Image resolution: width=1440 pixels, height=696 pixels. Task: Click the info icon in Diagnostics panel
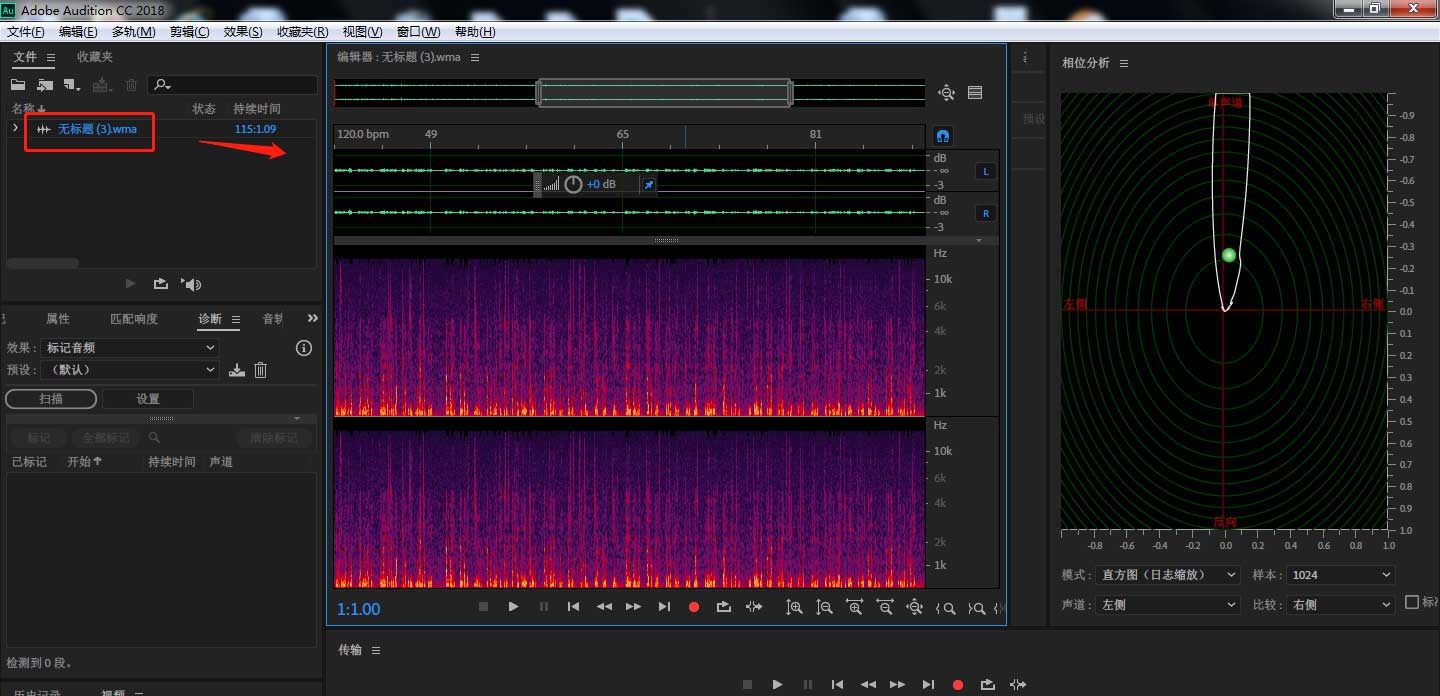pyautogui.click(x=304, y=348)
